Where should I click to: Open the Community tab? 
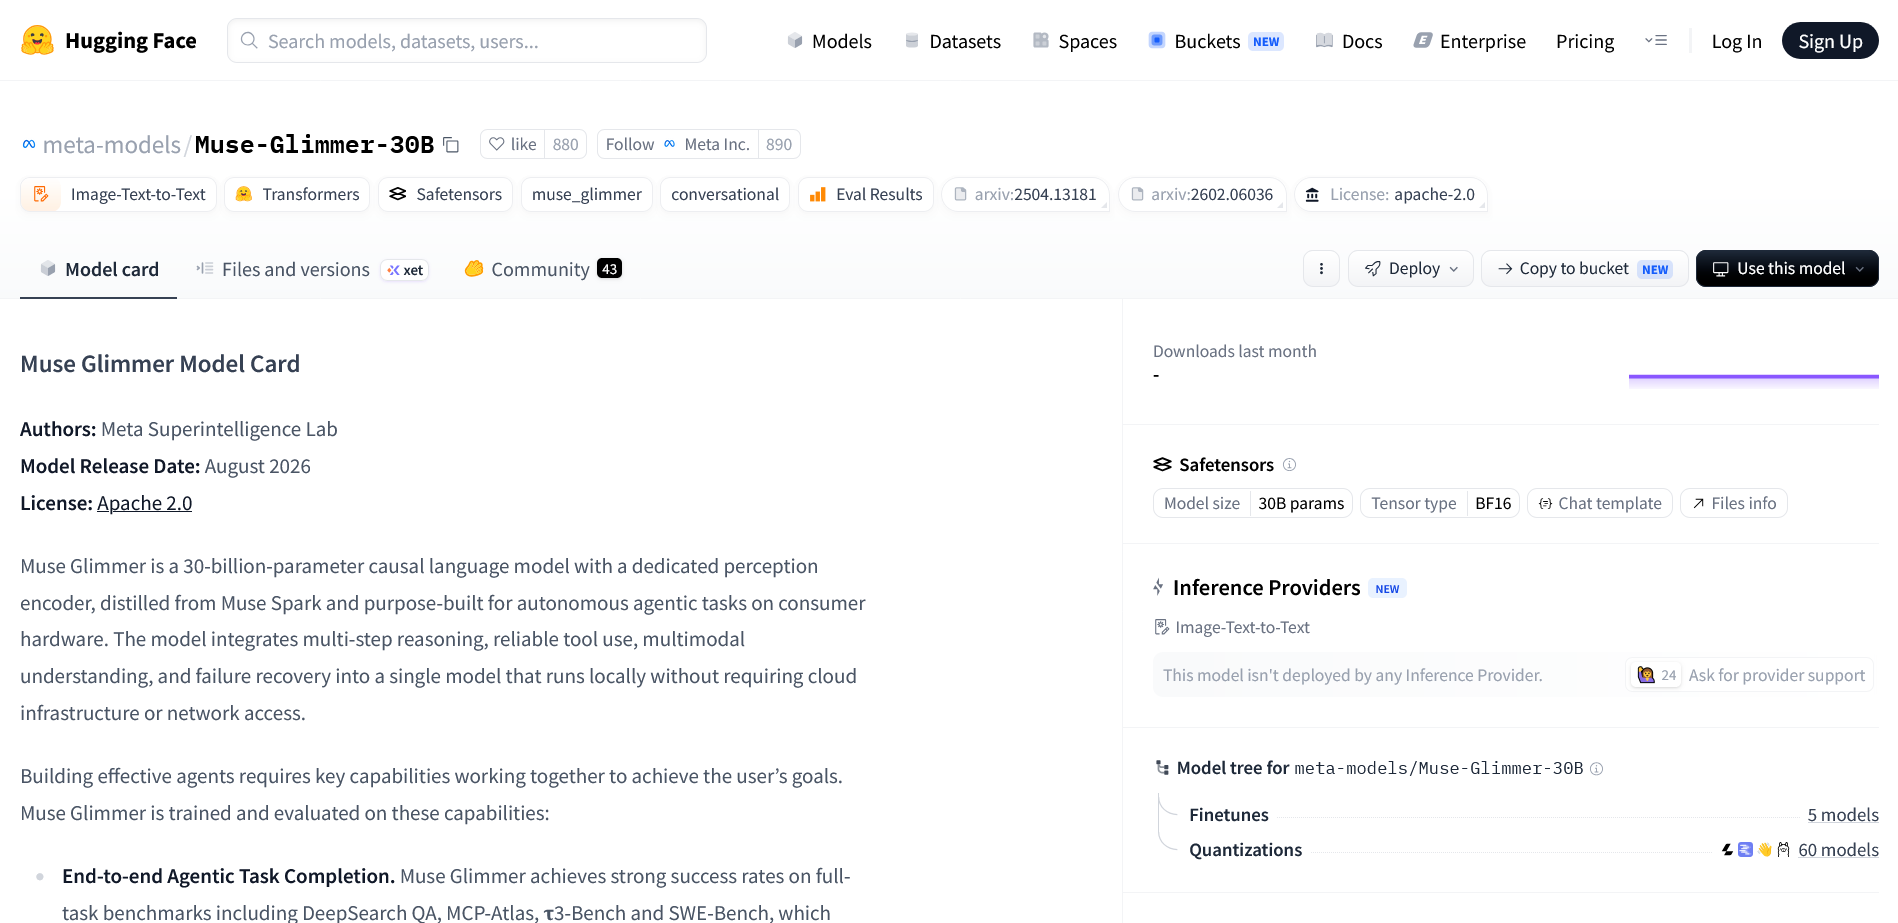[x=543, y=269]
